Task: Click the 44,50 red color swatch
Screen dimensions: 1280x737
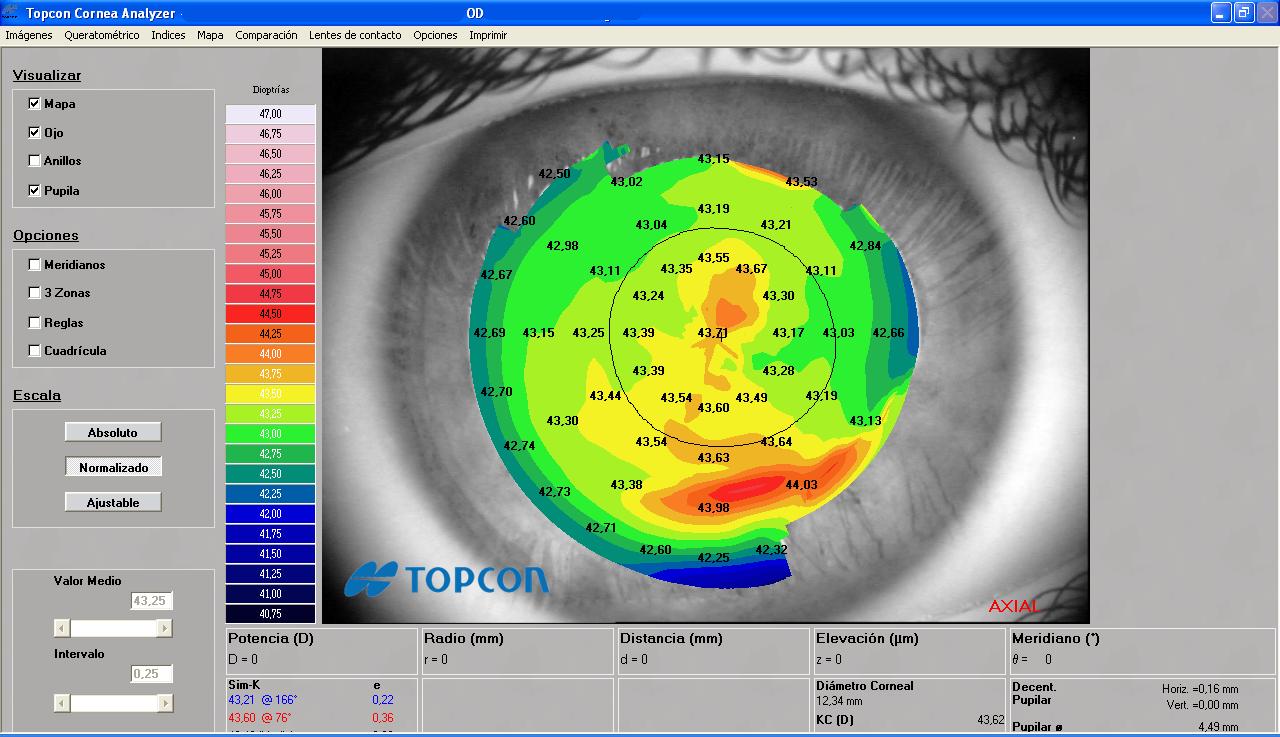Action: pyautogui.click(x=270, y=314)
